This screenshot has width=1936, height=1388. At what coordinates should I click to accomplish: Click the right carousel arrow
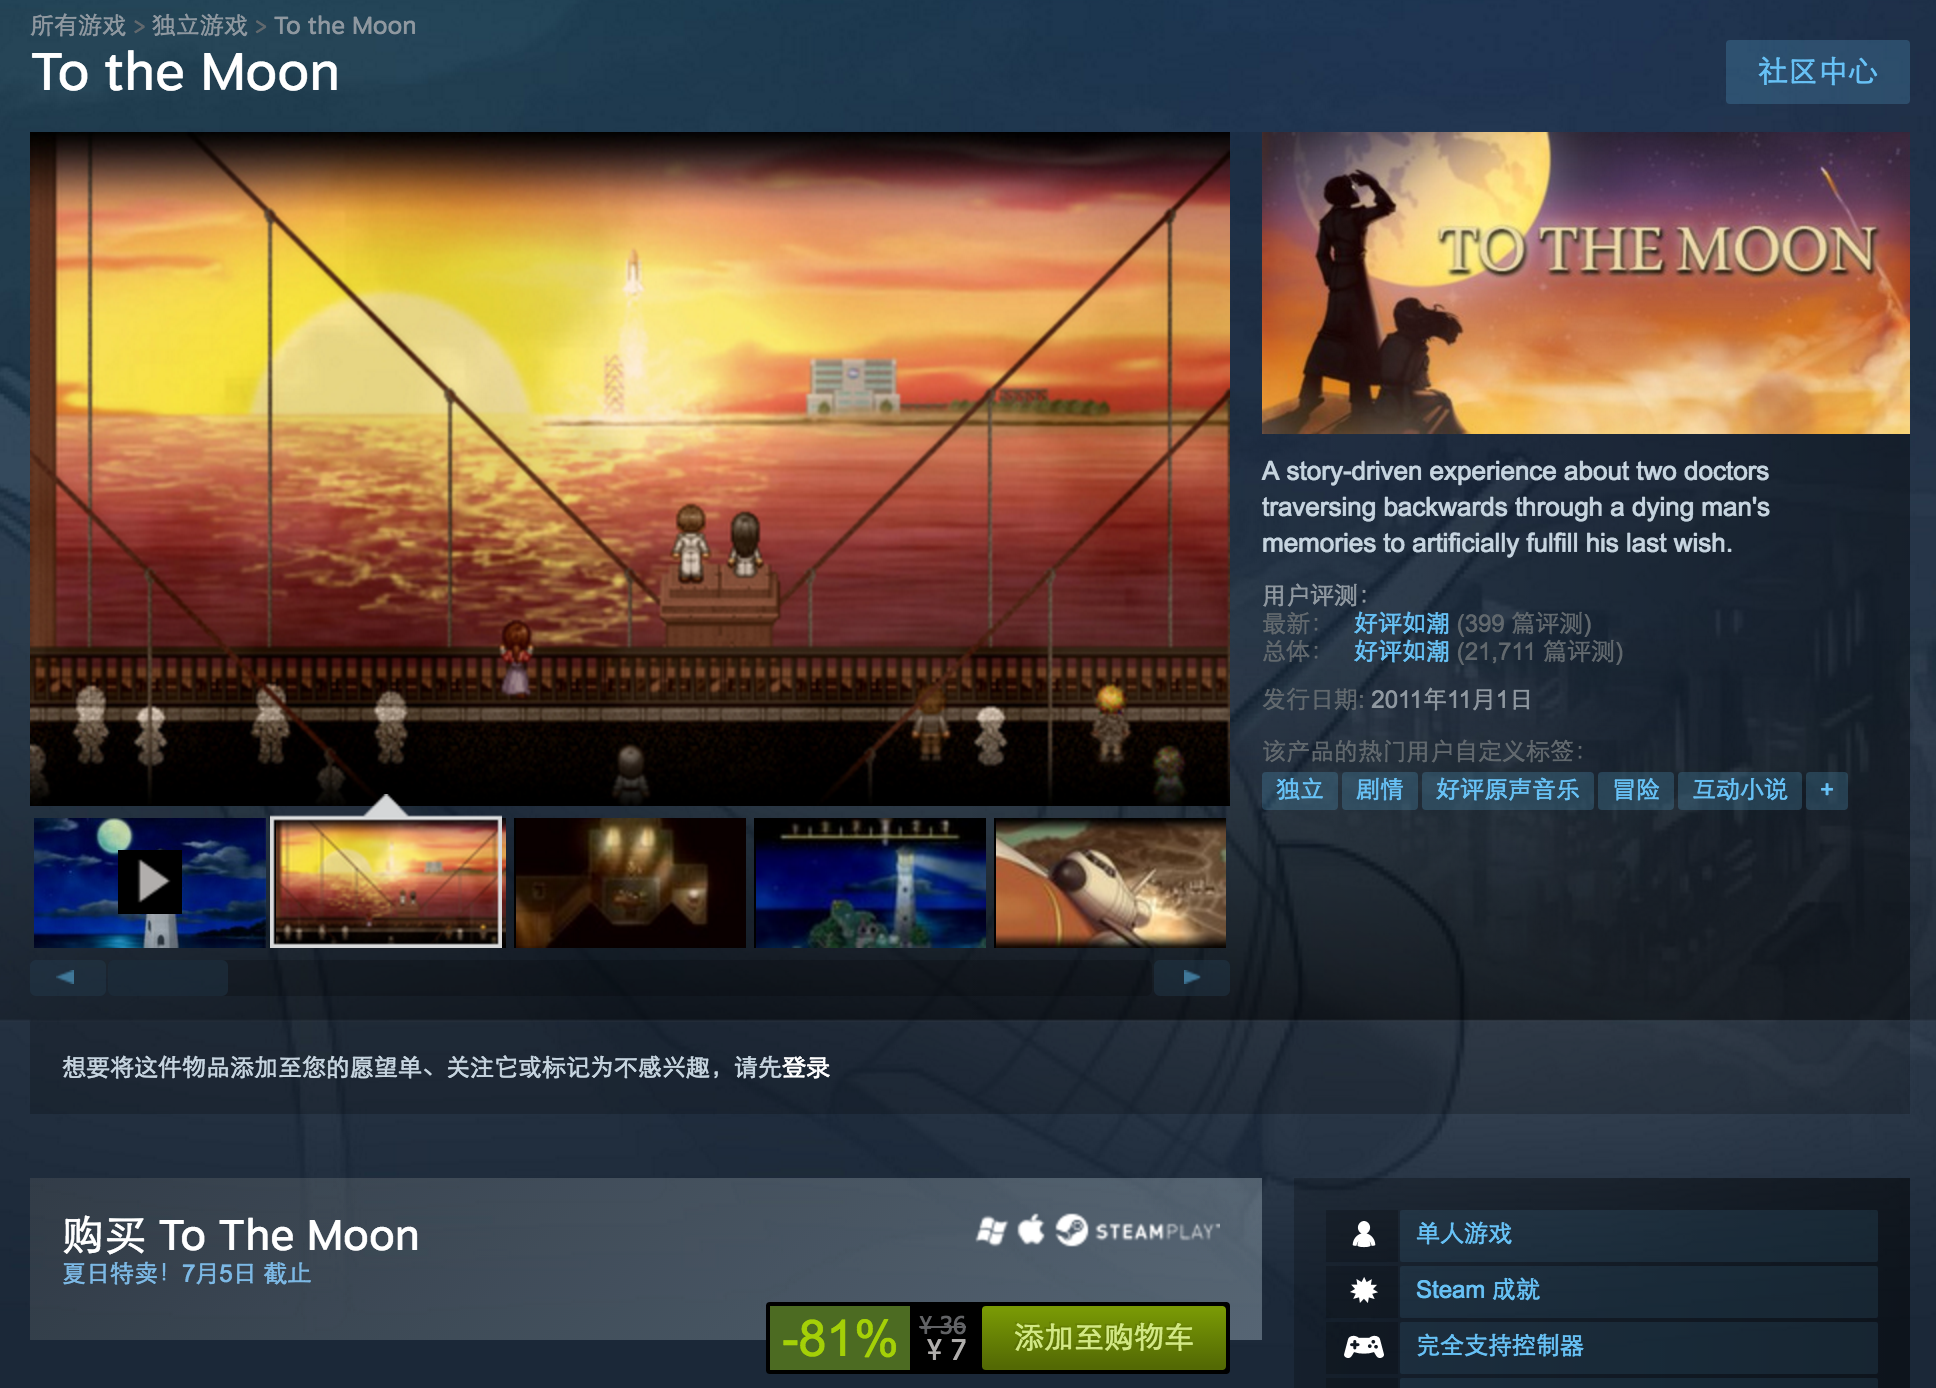1191,977
